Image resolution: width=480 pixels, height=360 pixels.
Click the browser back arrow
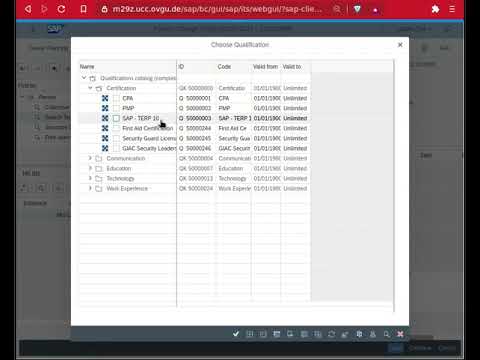click(x=28, y=9)
